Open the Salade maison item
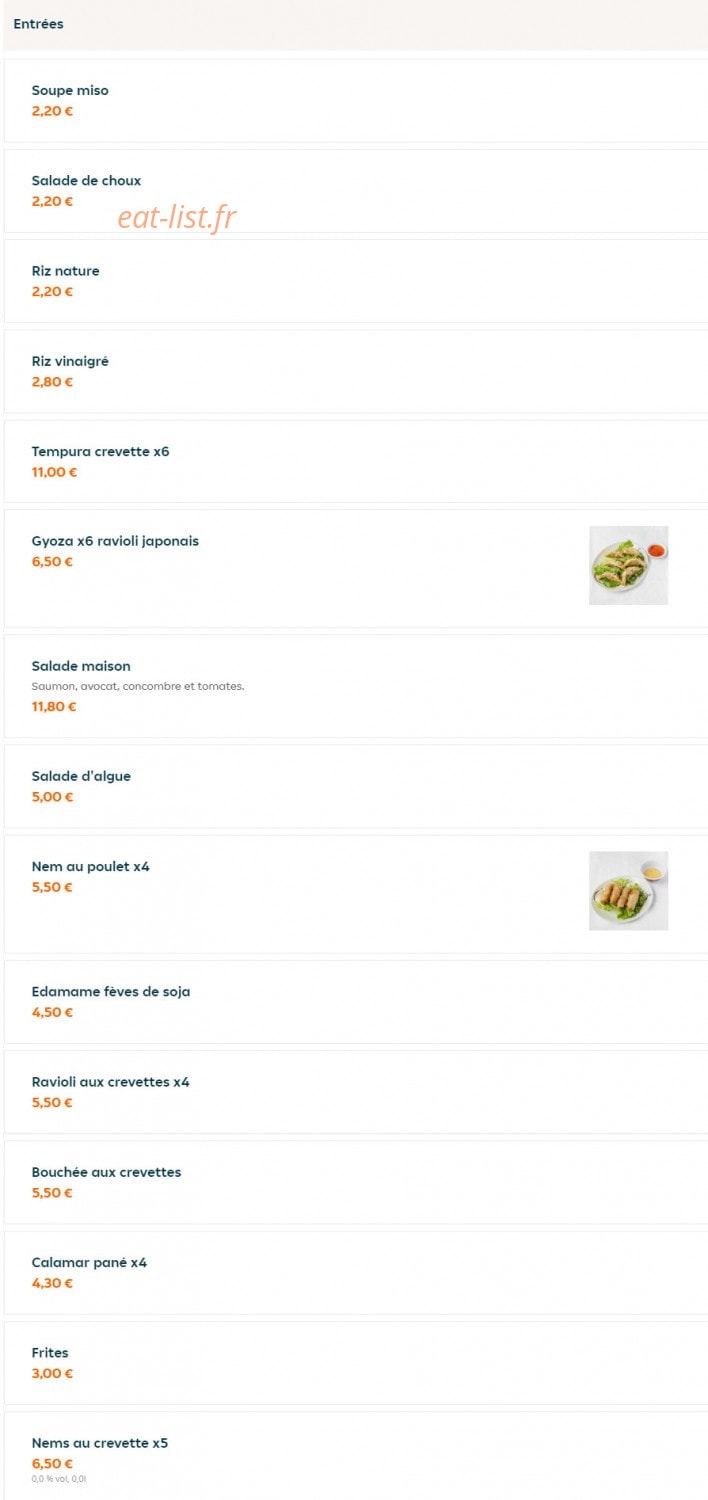Screen dimensions: 708x1500 pyautogui.click(x=356, y=686)
